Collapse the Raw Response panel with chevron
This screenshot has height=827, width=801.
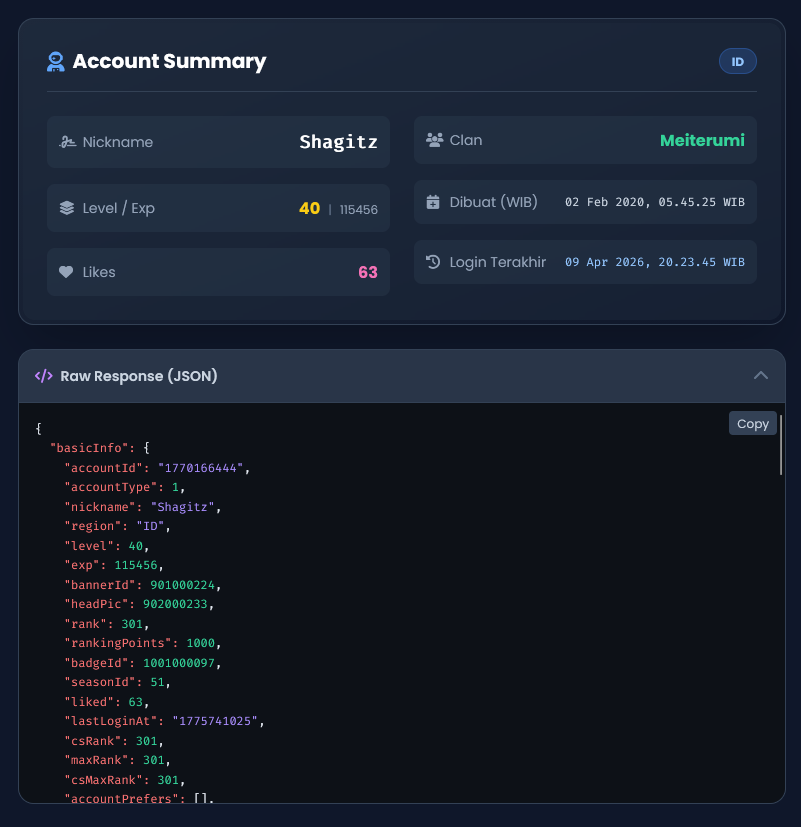point(760,376)
